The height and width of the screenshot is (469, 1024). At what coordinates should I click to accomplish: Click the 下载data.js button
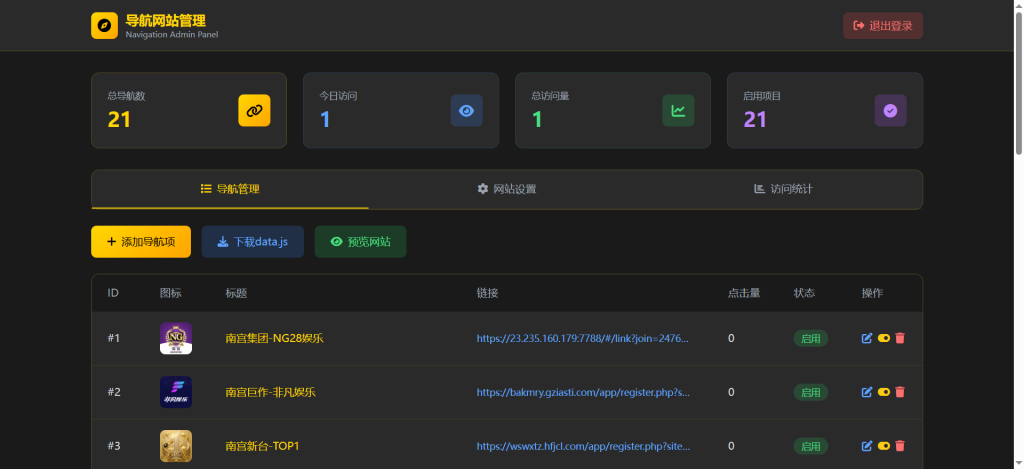[252, 242]
